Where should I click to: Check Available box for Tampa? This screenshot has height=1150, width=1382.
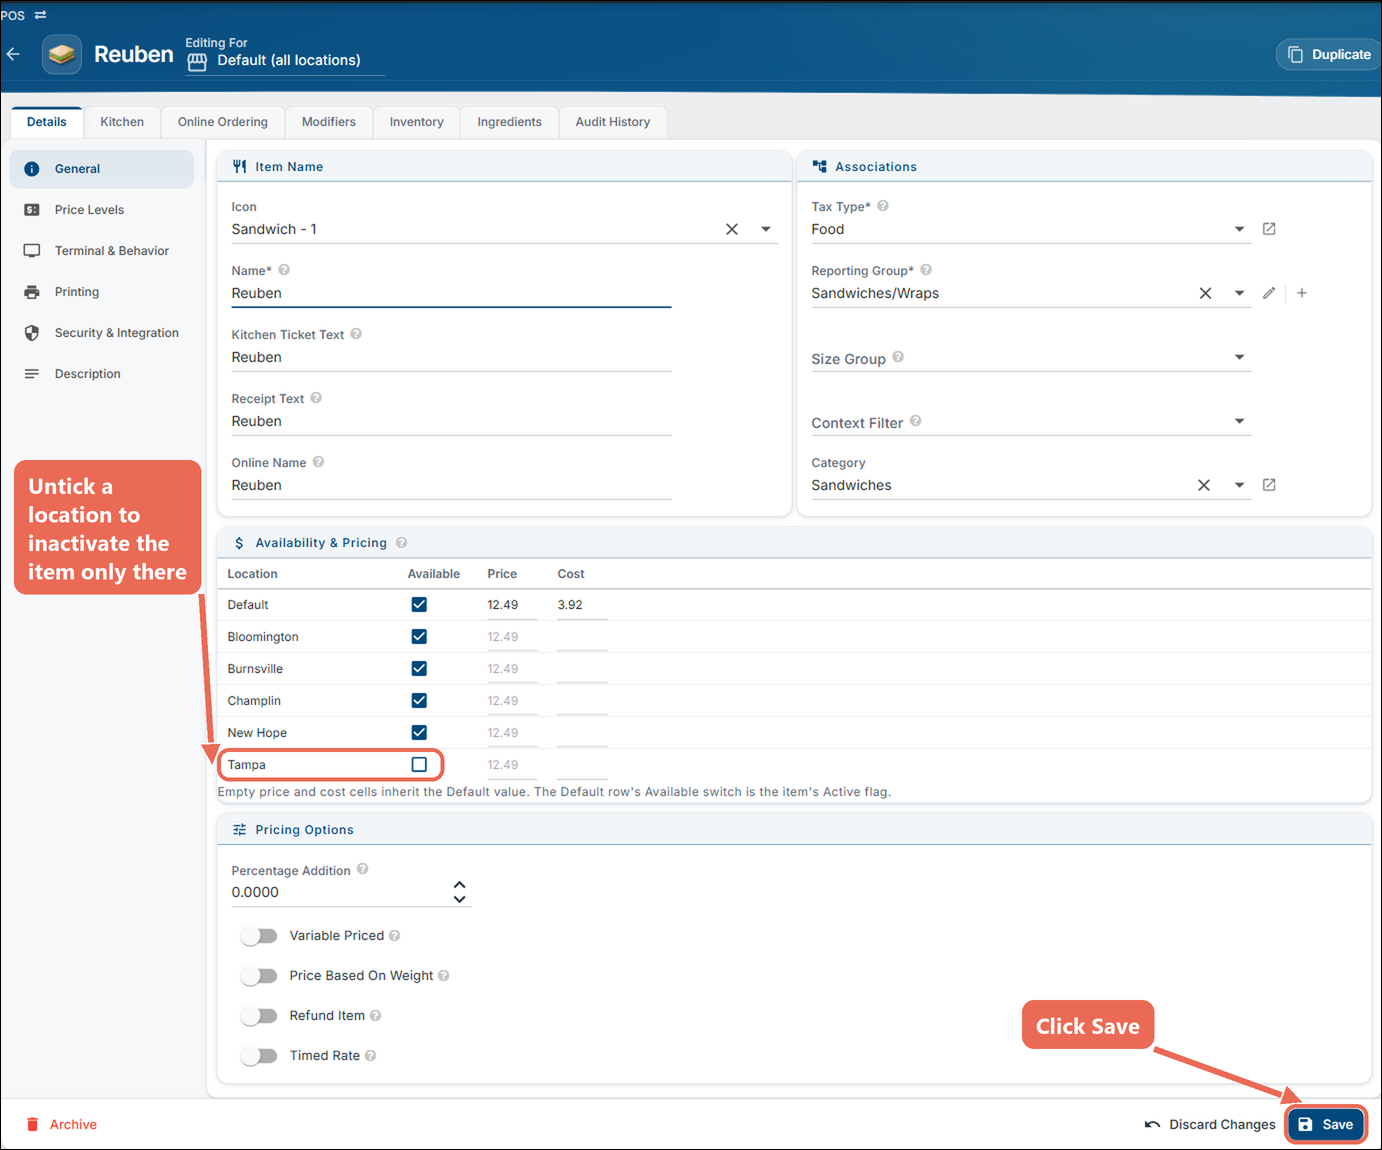point(419,765)
